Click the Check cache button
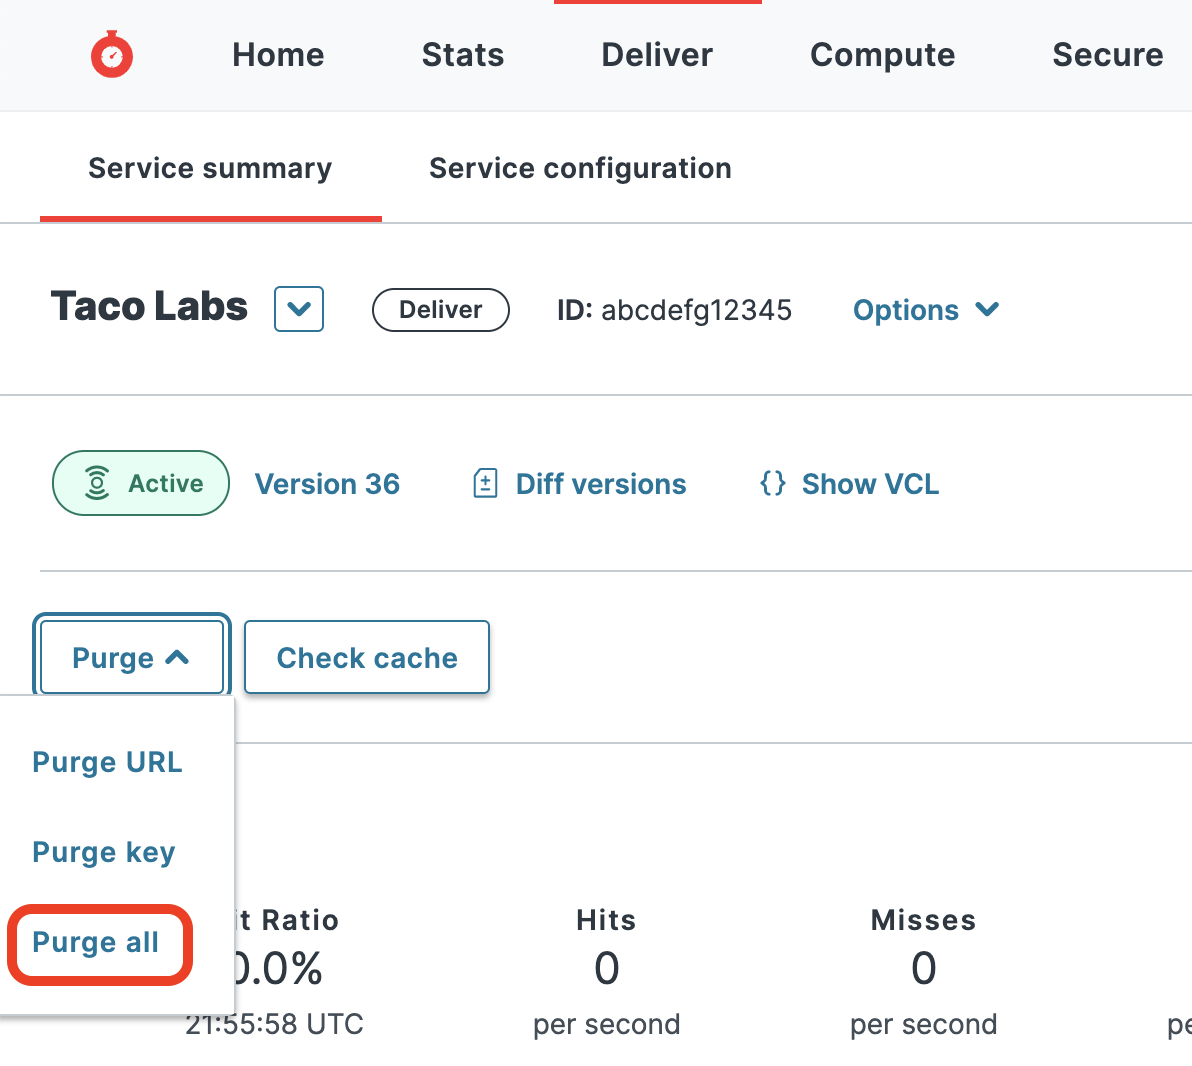 point(366,657)
